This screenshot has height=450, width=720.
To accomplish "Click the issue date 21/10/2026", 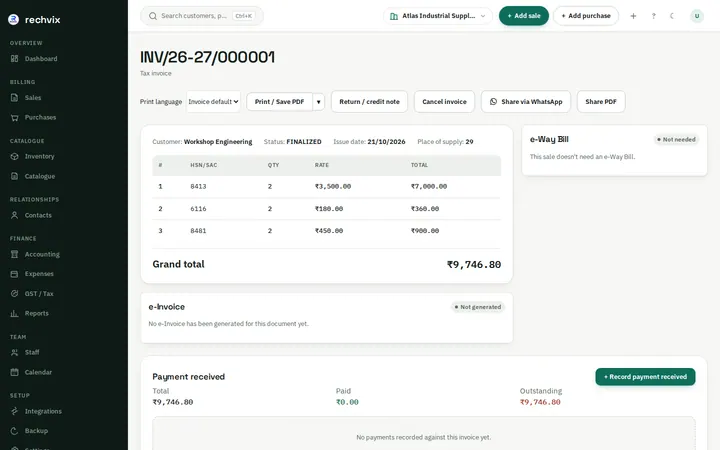I will coord(386,142).
